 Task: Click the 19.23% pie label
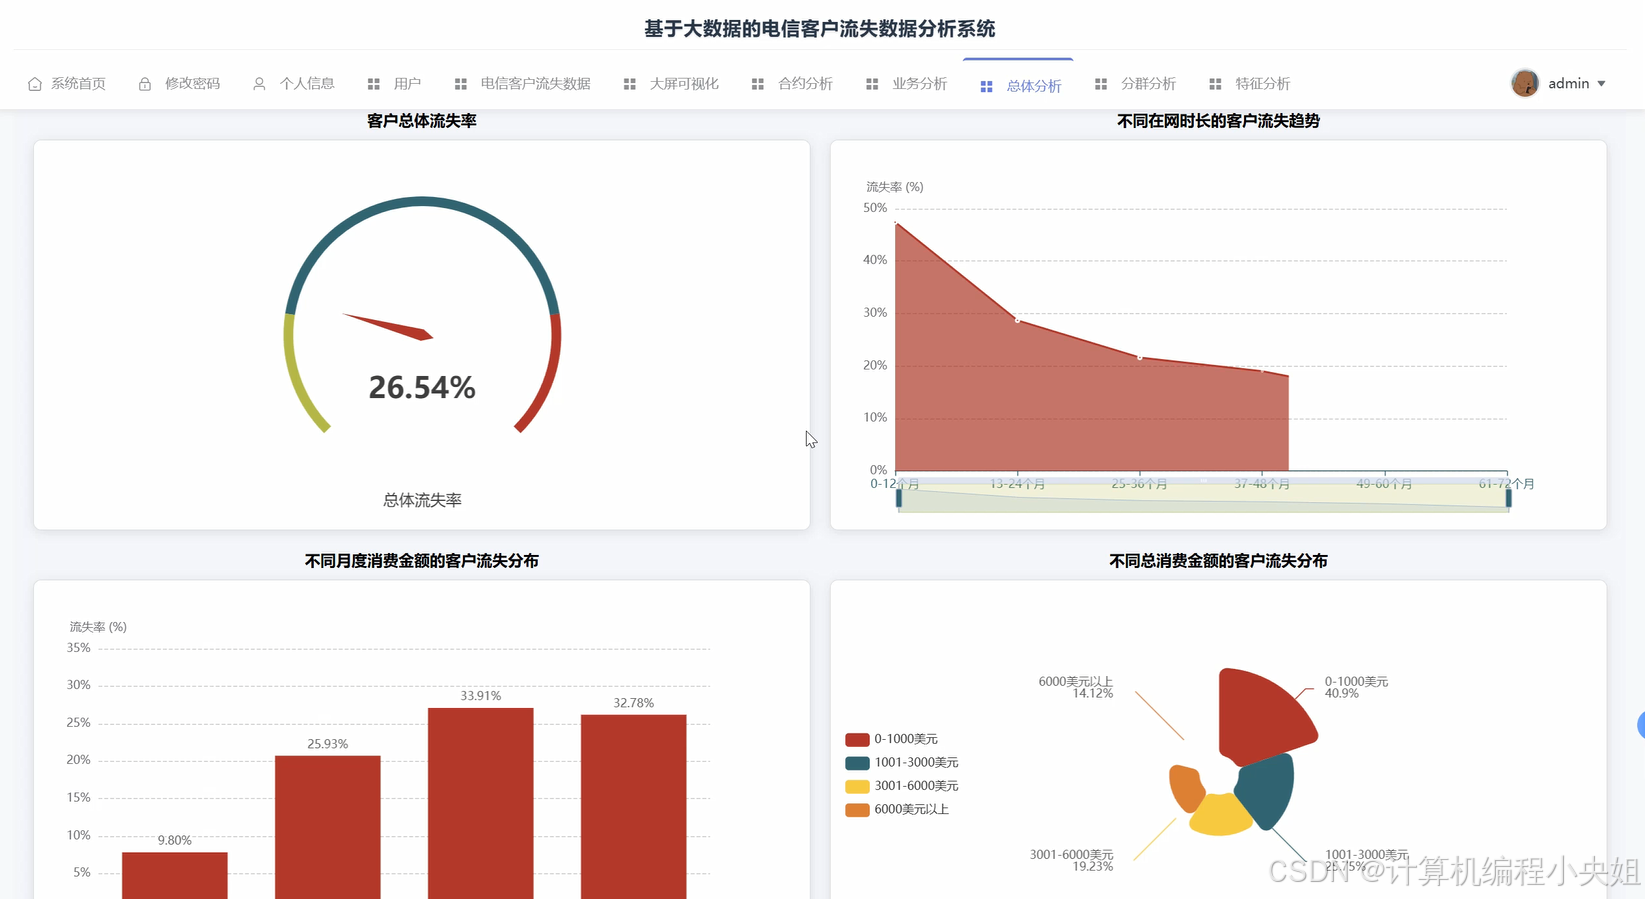click(x=1092, y=867)
